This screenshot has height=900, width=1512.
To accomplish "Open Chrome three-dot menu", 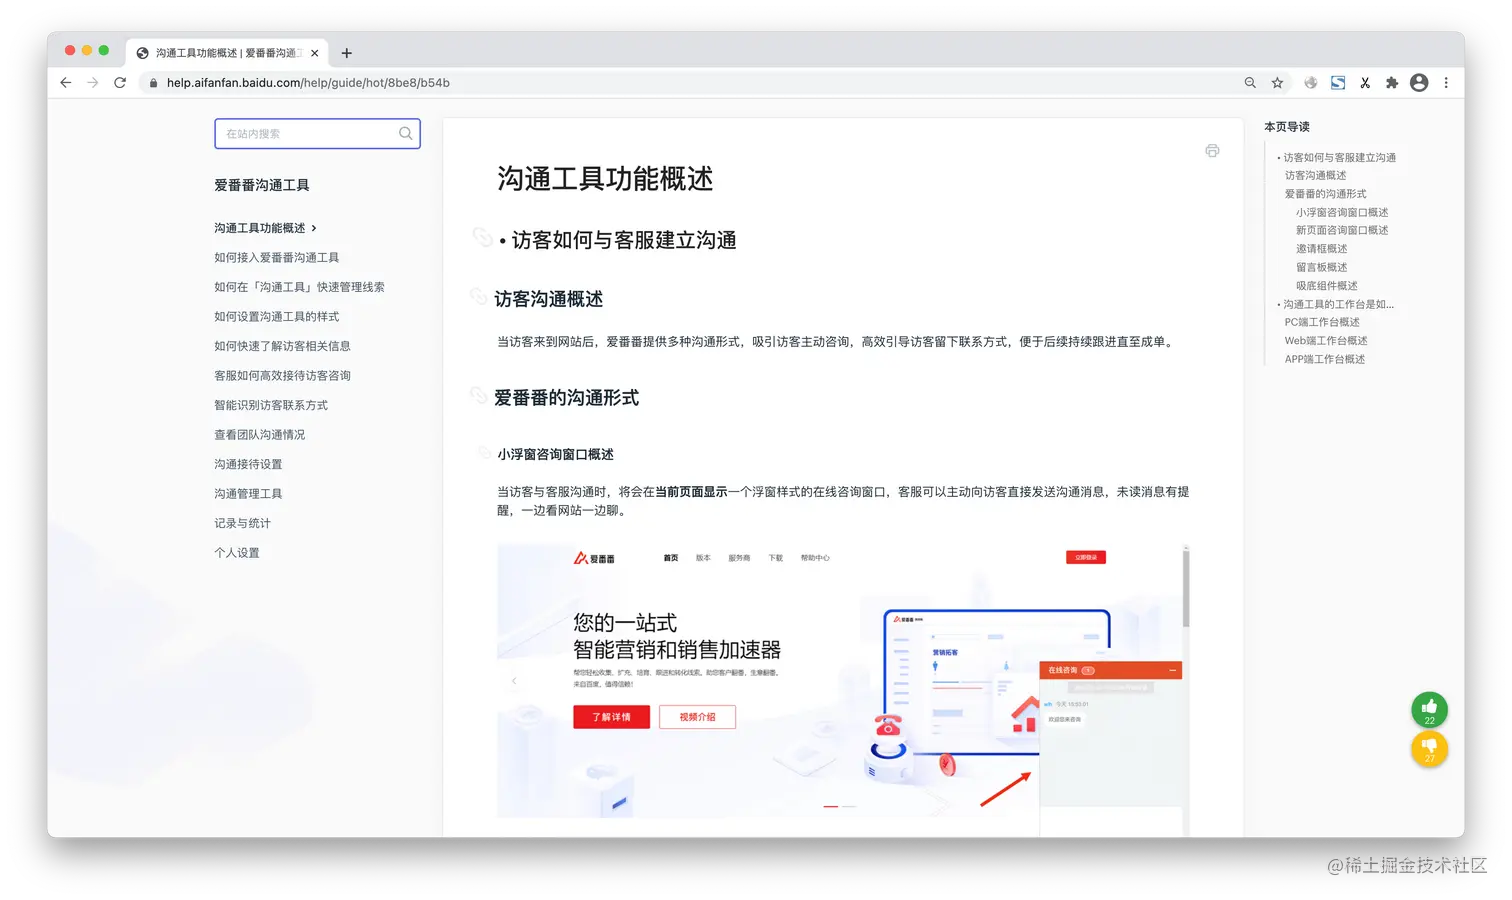I will coord(1446,83).
